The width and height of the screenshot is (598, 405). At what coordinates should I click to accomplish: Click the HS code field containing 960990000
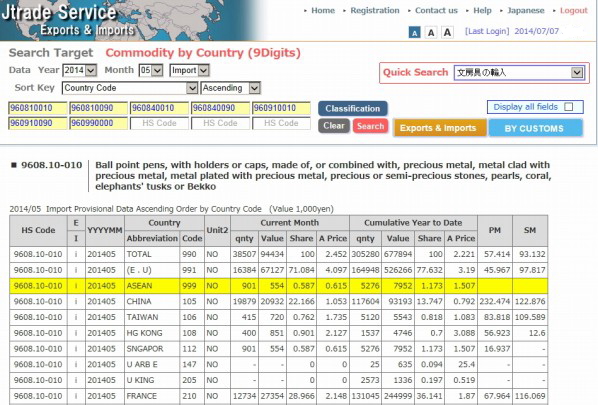[98, 123]
